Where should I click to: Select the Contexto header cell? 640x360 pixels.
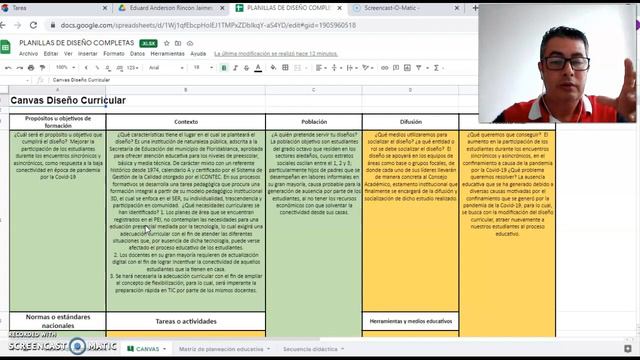pyautogui.click(x=186, y=122)
